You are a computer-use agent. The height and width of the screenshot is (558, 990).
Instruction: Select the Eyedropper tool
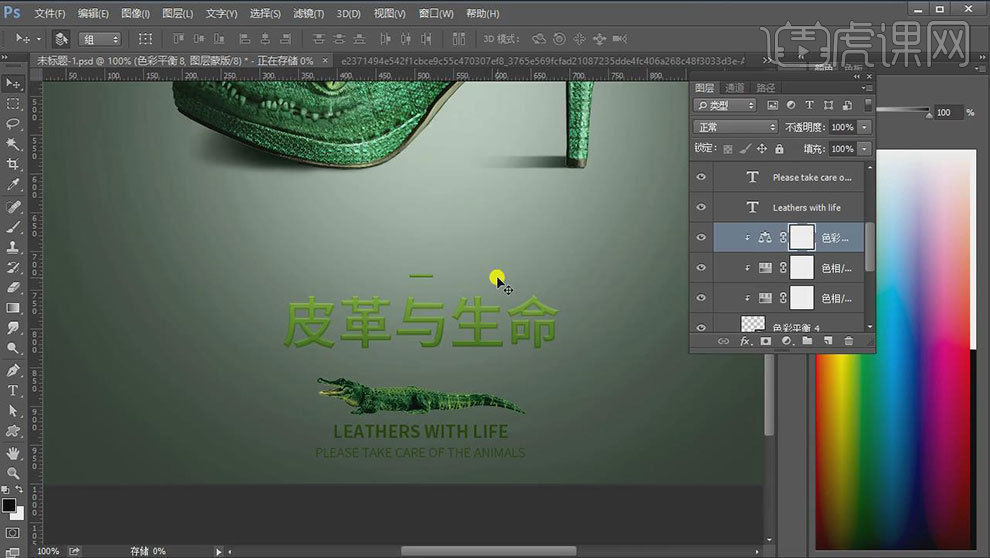pyautogui.click(x=13, y=184)
